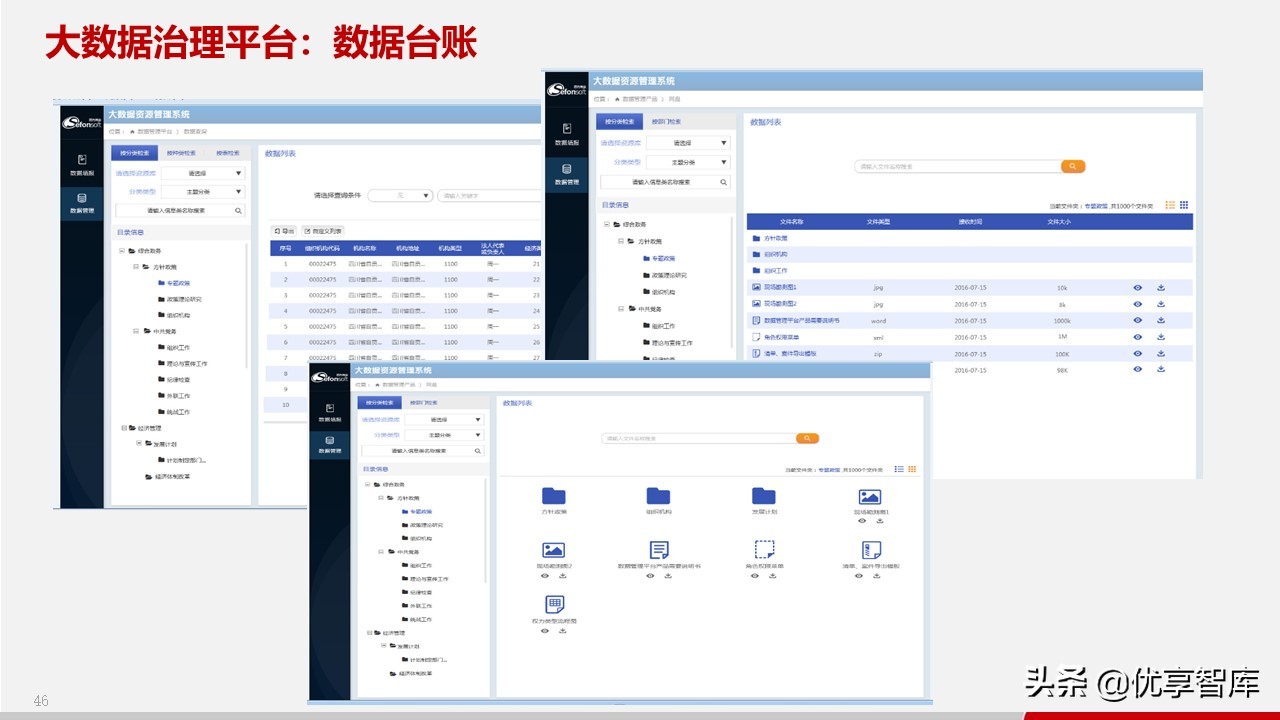The height and width of the screenshot is (720, 1280).
Task: Switch to list layout in list-view window
Action: coord(1170,205)
